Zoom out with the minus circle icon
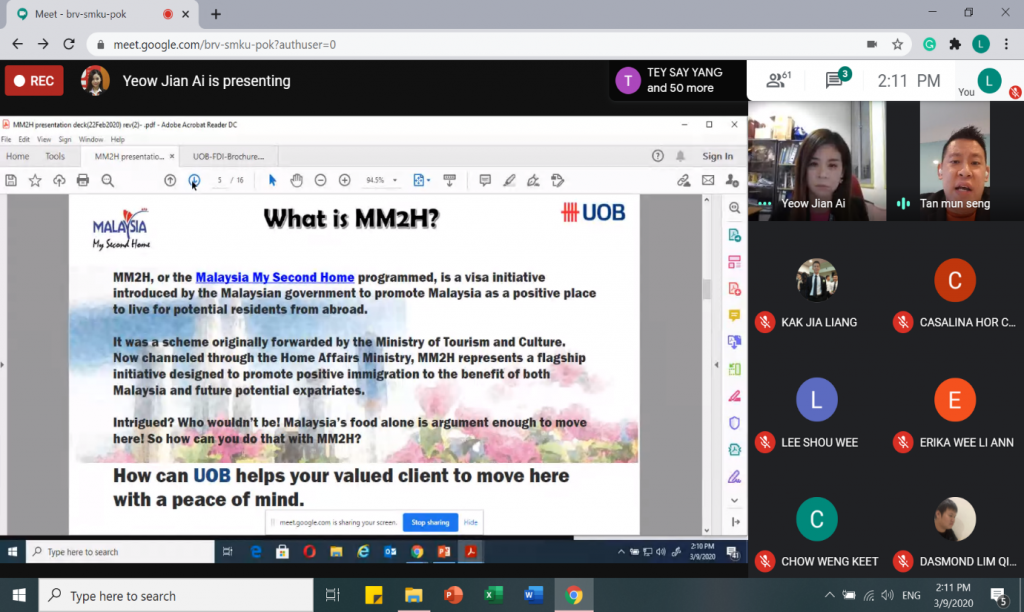Screen dimensions: 1024x612 321,180
